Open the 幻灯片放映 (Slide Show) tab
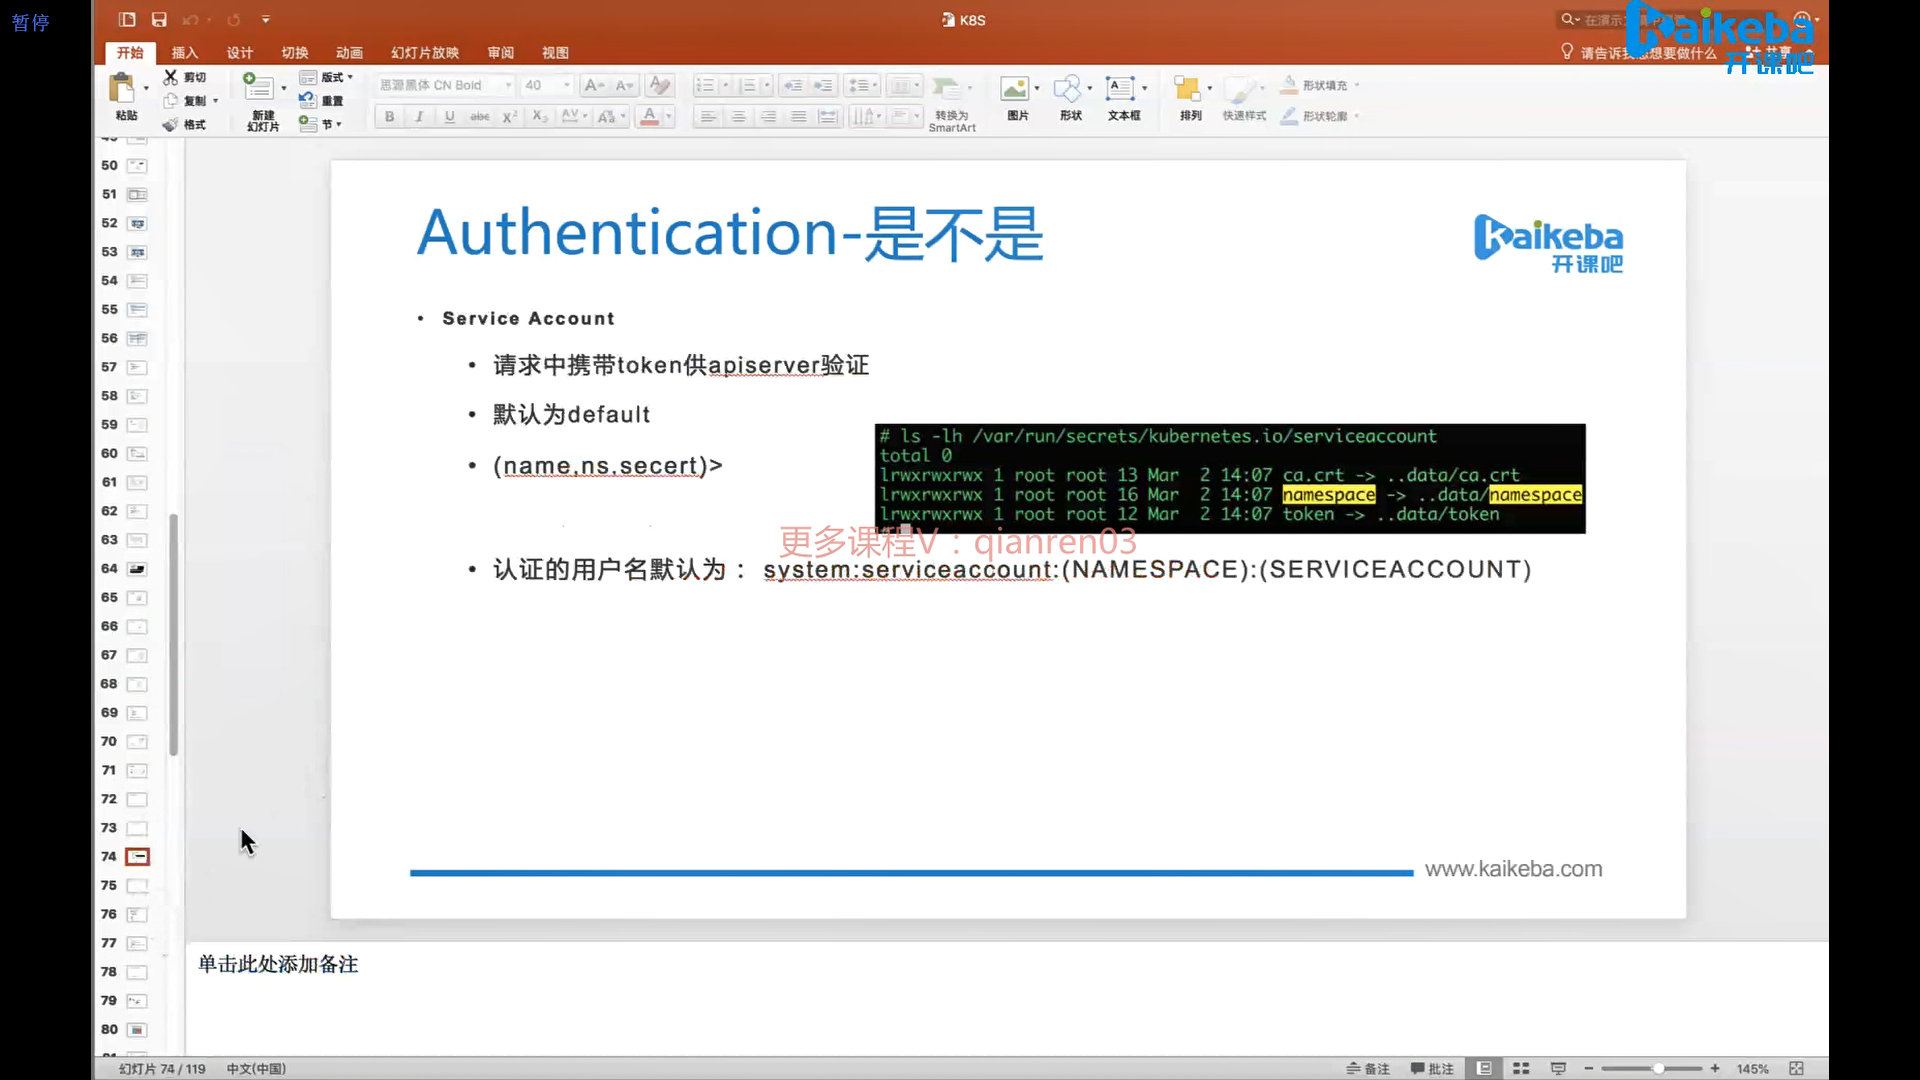The height and width of the screenshot is (1080, 1920). click(x=425, y=53)
